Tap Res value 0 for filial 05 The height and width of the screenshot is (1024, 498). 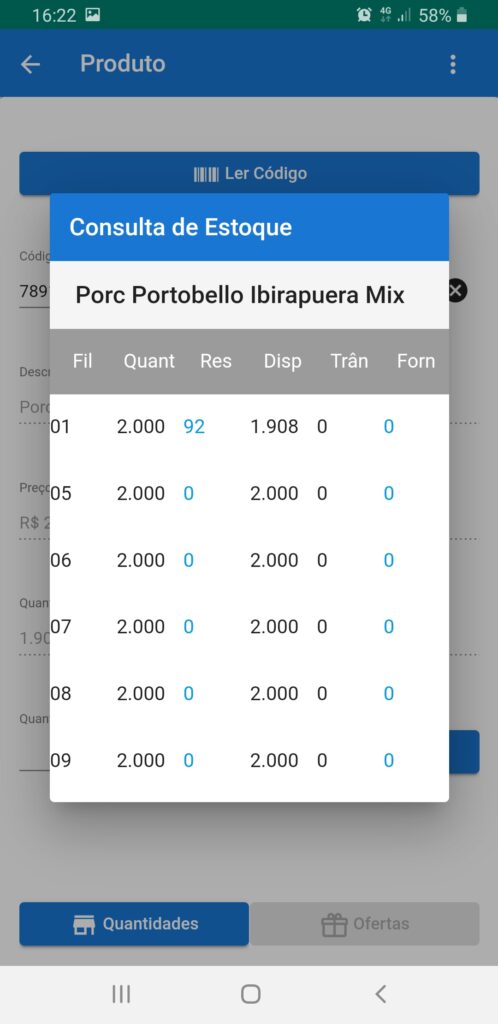(189, 494)
